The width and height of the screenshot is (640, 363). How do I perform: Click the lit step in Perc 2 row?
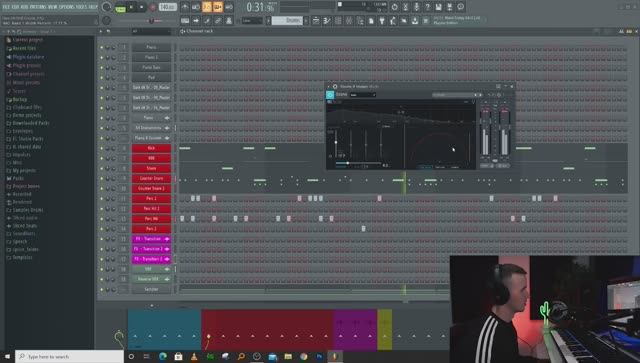(364, 229)
